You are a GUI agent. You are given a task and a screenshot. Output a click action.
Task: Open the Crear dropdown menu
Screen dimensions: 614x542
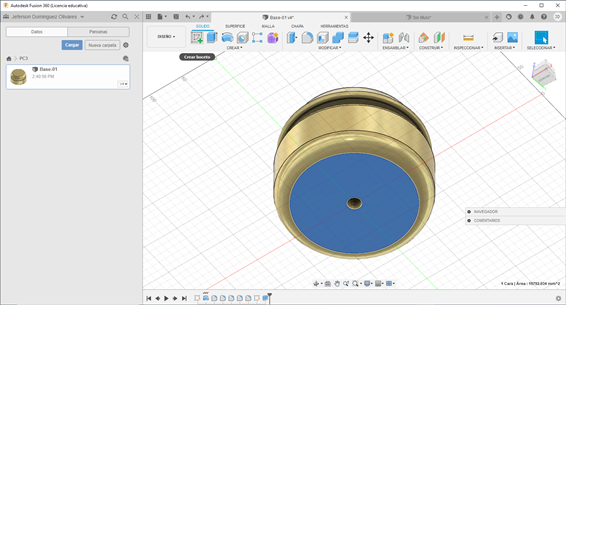click(x=235, y=48)
